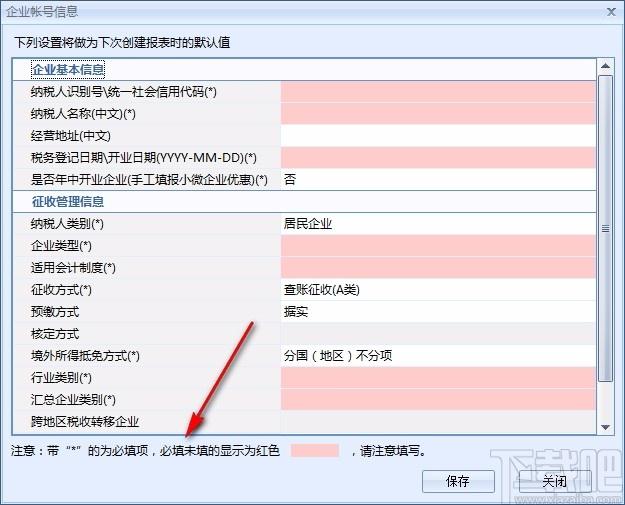Close the 企业帐号信息 dialog with X
The image size is (625, 505).
[x=610, y=11]
